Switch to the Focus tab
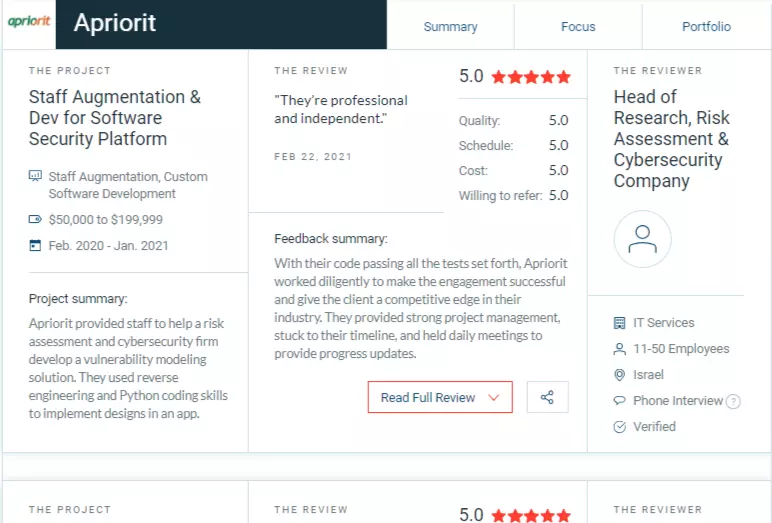 (x=578, y=27)
